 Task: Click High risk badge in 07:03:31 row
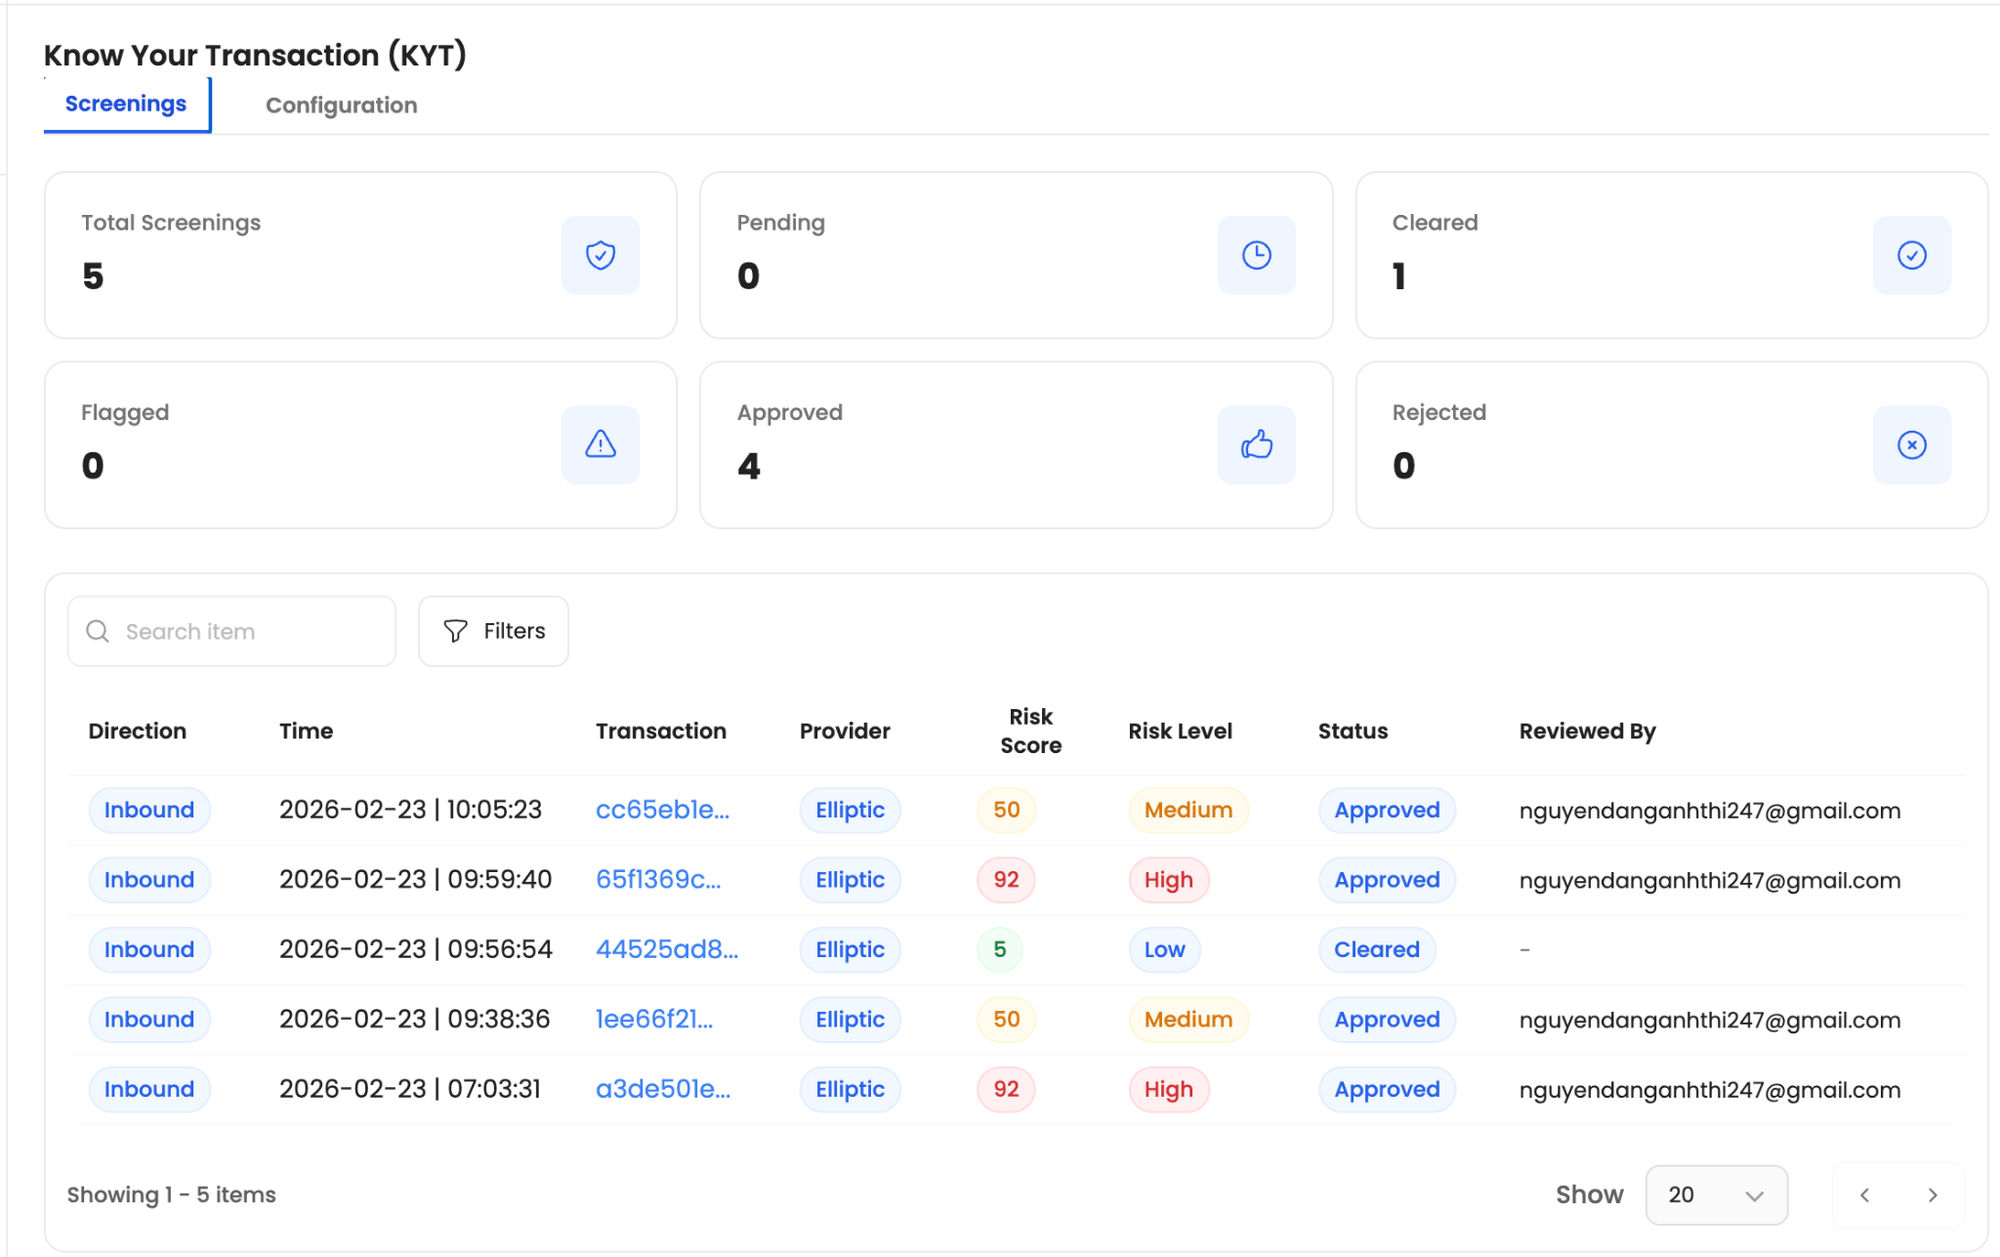(x=1169, y=1089)
